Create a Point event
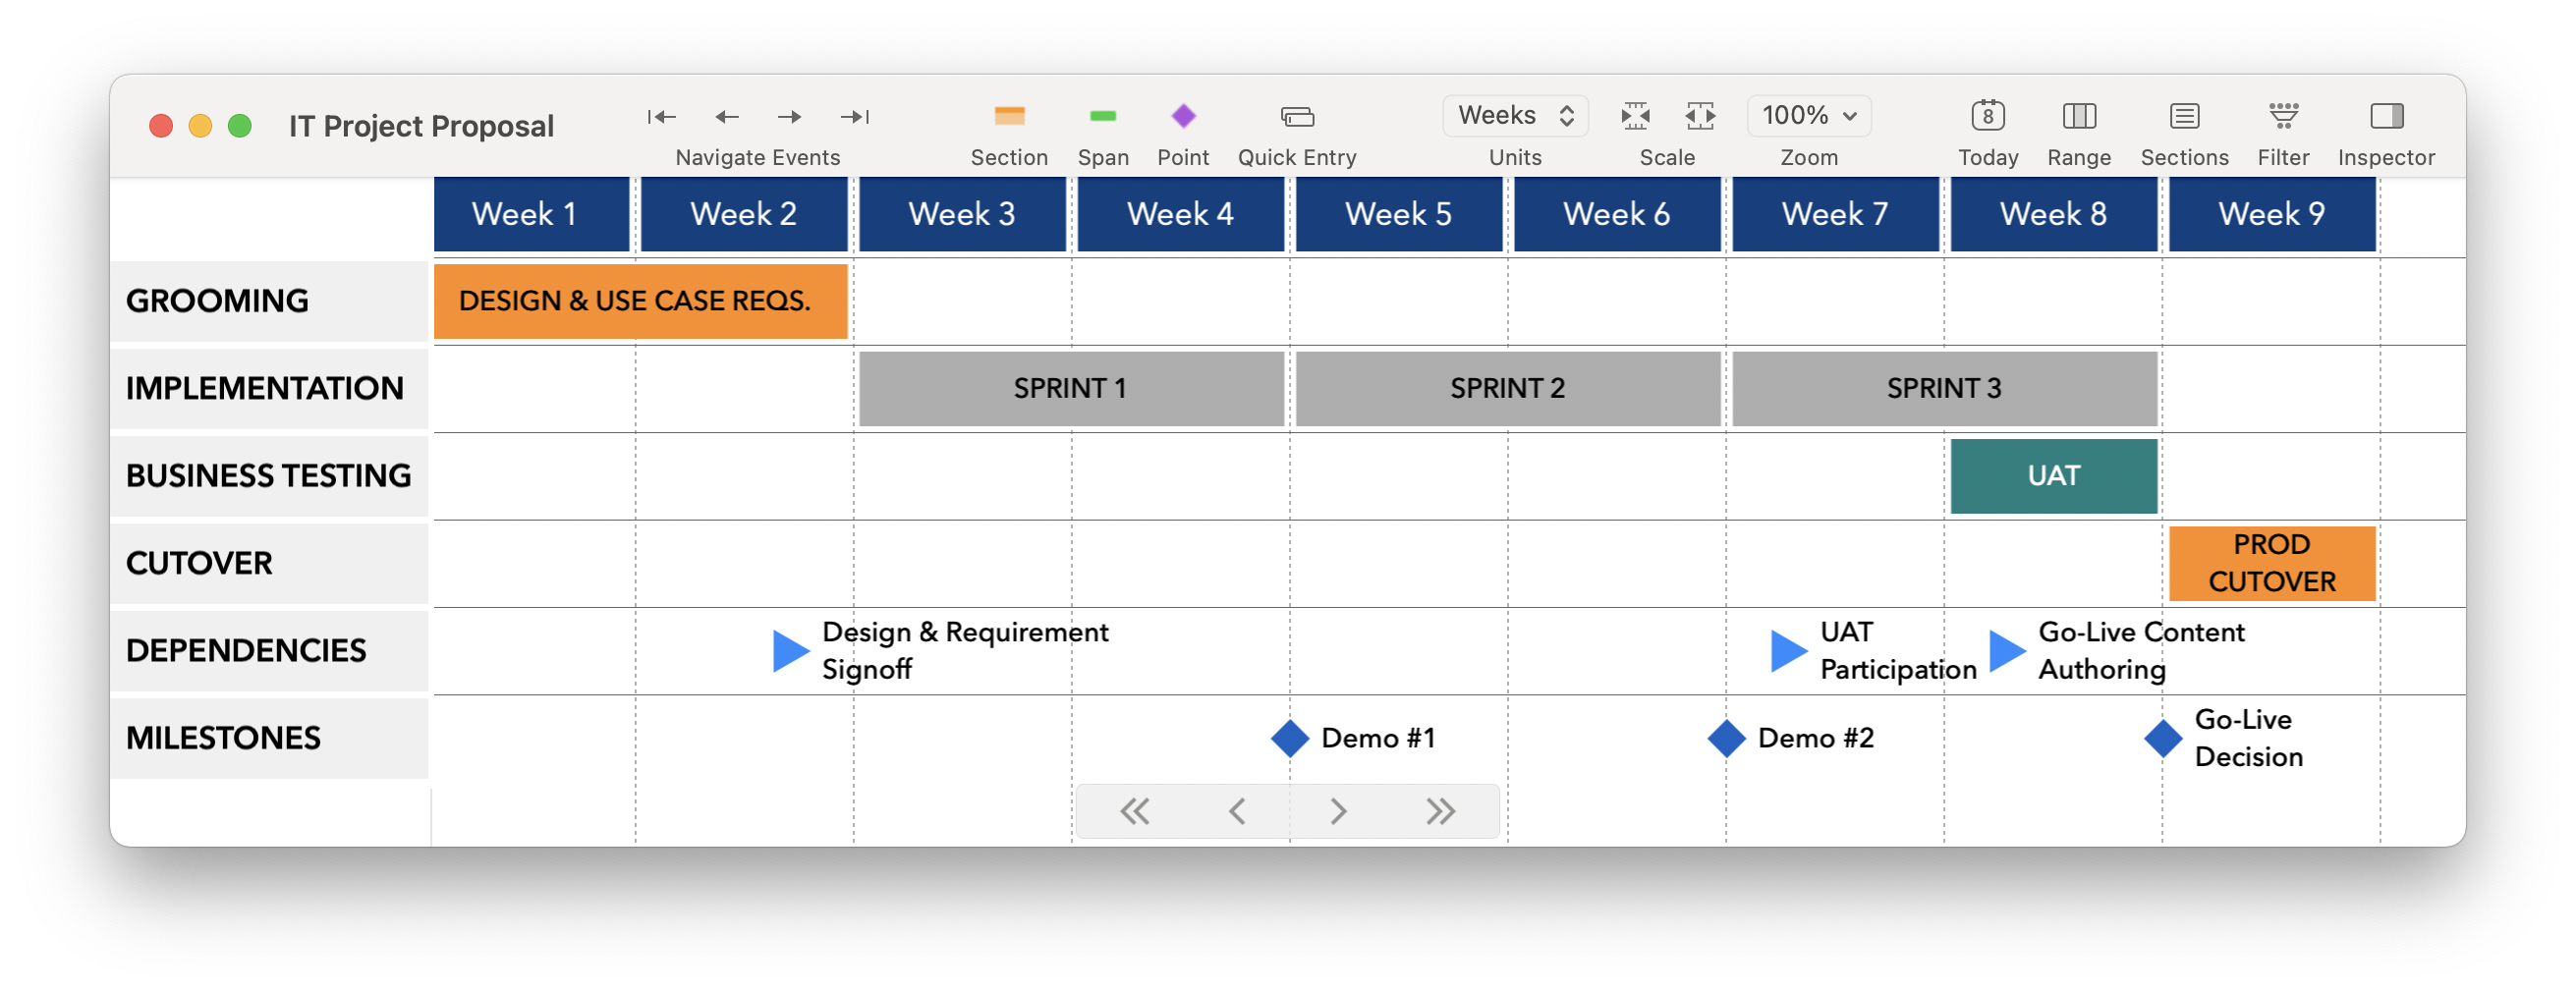Viewport: 2576px width, 992px height. click(x=1184, y=116)
